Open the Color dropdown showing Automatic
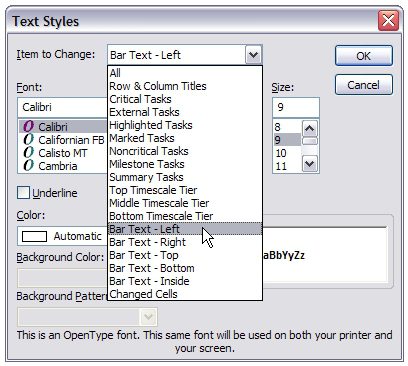The width and height of the screenshot is (408, 366). (x=63, y=236)
